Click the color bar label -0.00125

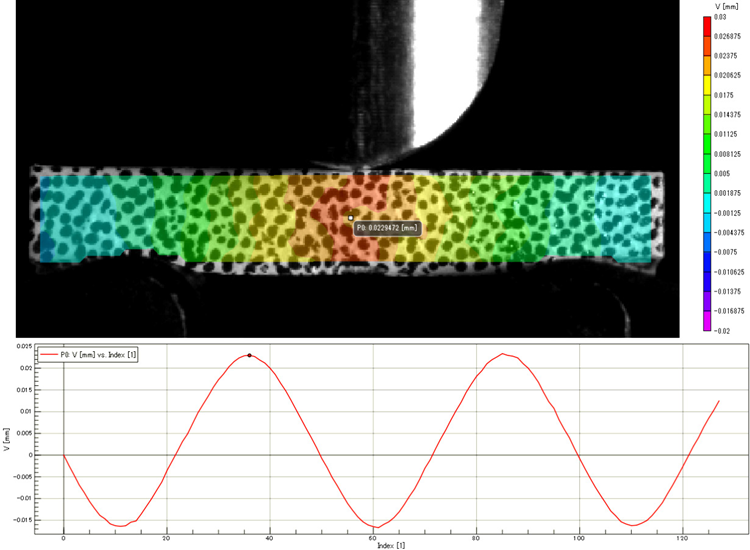(x=728, y=213)
